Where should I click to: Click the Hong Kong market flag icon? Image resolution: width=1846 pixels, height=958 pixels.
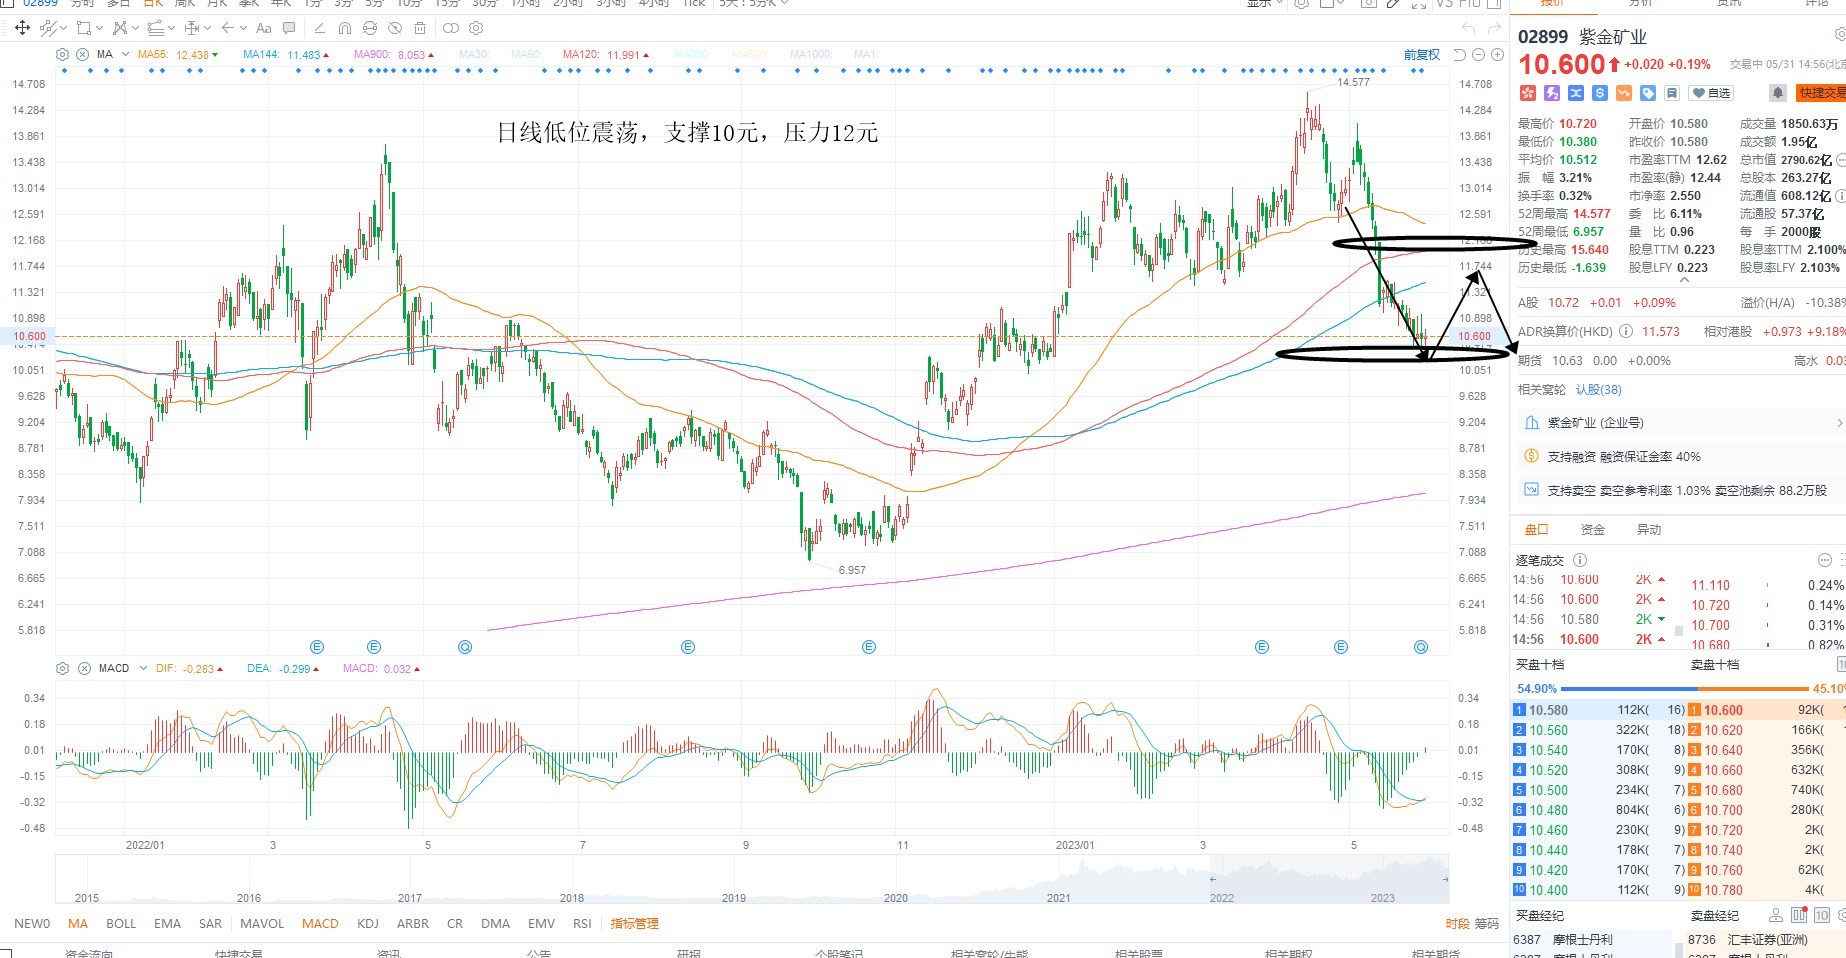click(1527, 93)
